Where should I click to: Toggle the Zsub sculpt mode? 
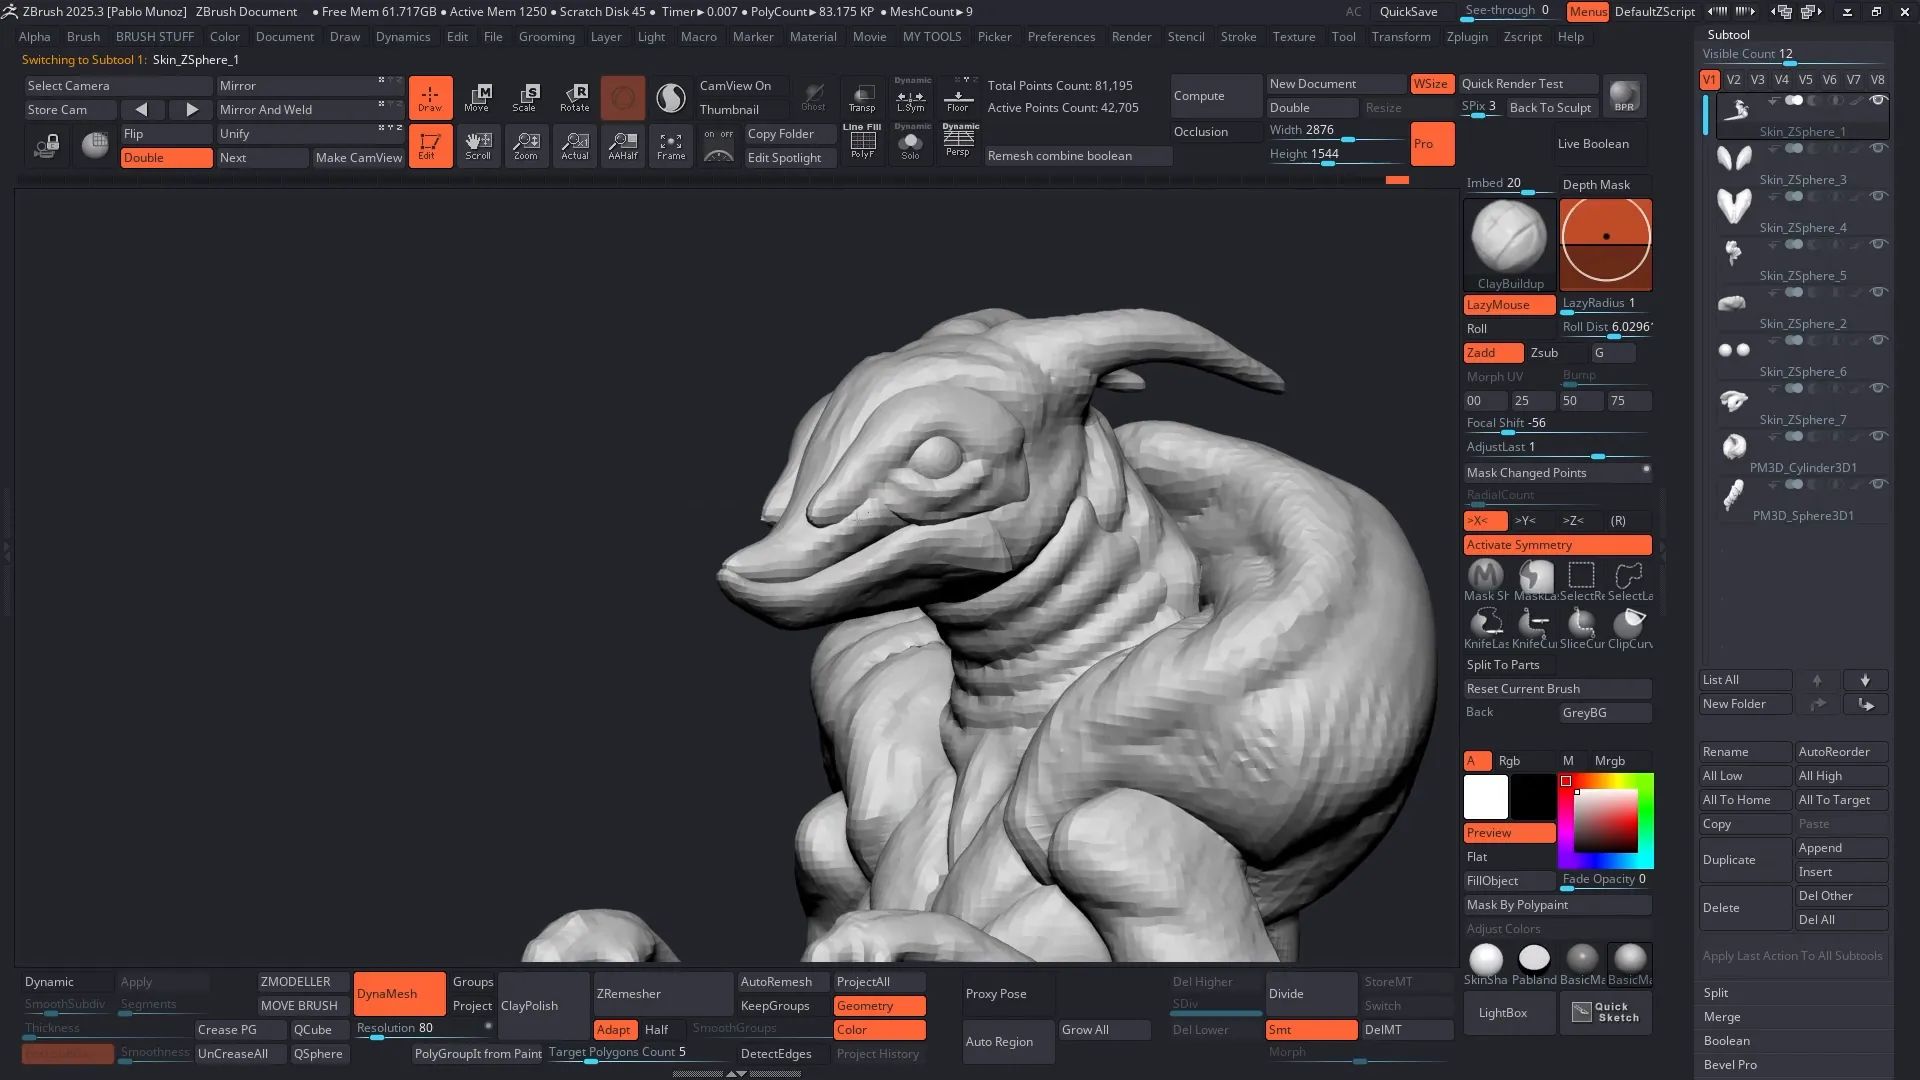pos(1544,353)
